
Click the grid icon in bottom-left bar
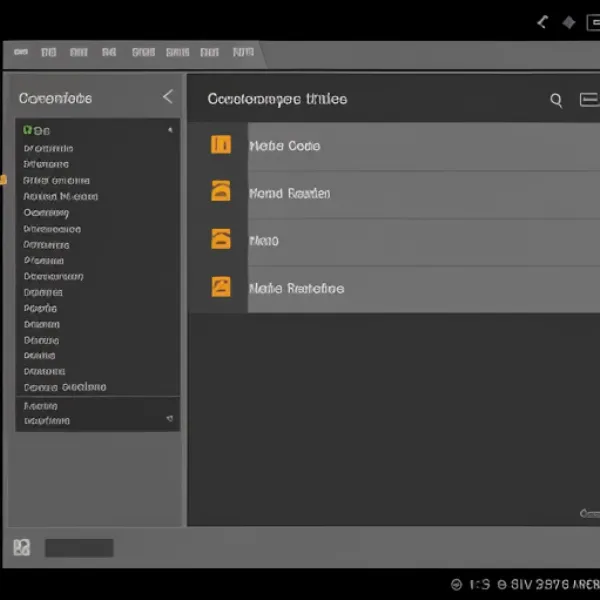pyautogui.click(x=22, y=548)
